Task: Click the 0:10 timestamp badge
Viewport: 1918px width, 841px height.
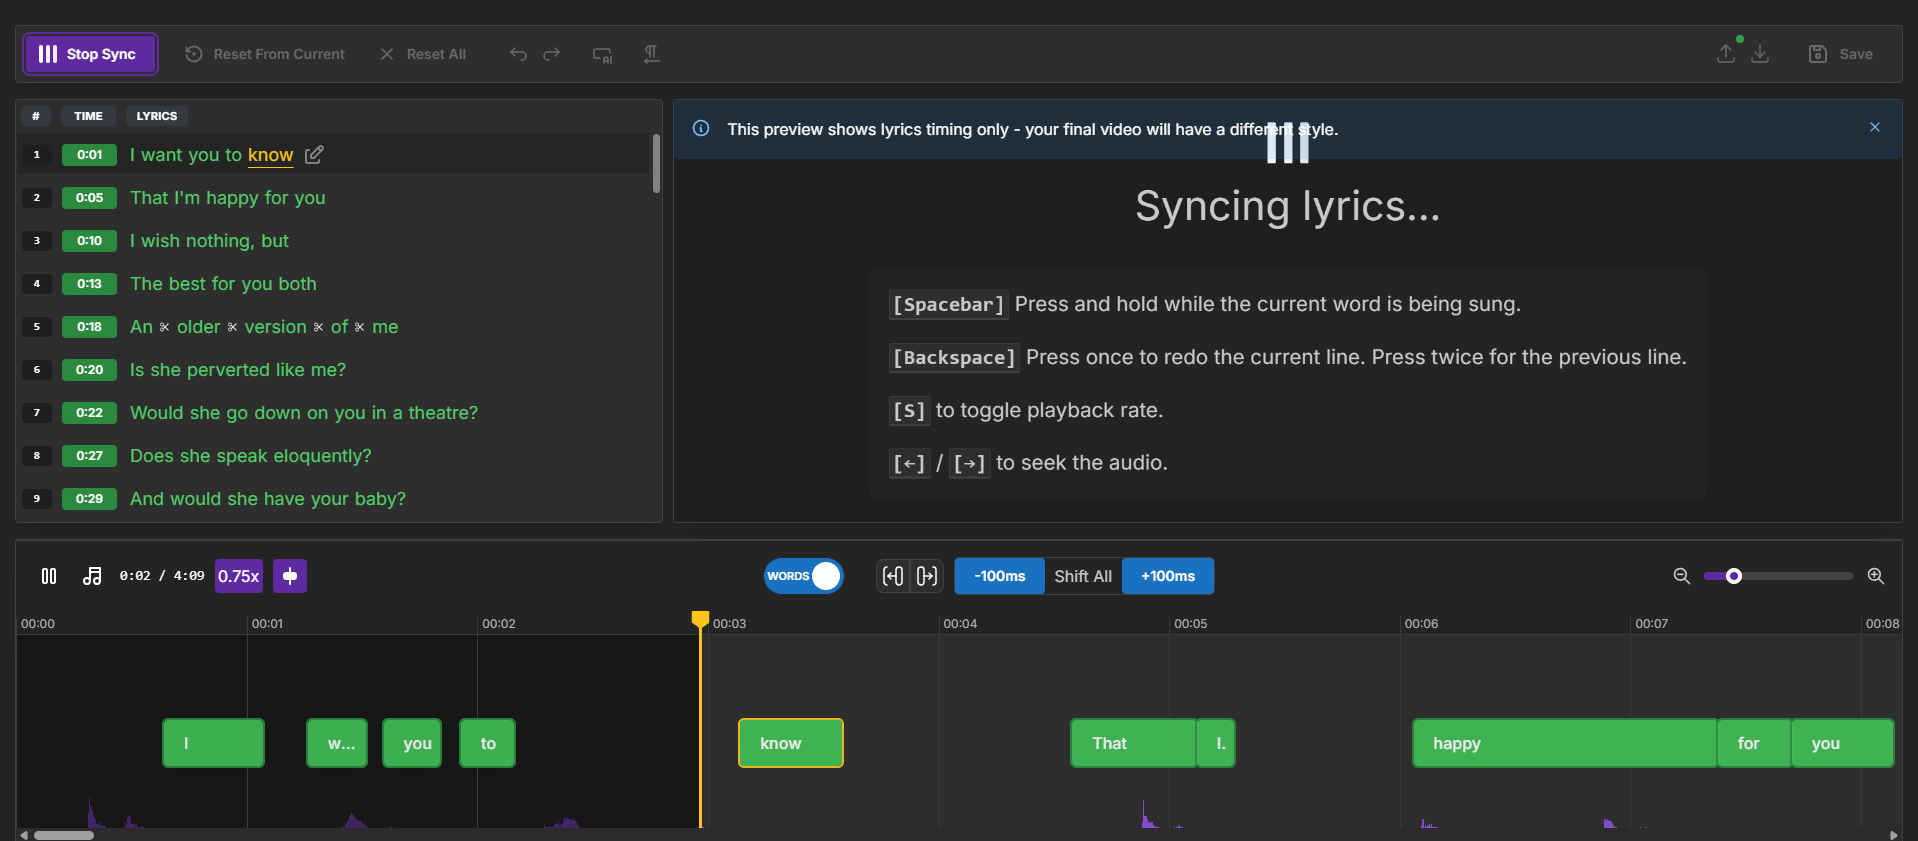Action: 89,241
